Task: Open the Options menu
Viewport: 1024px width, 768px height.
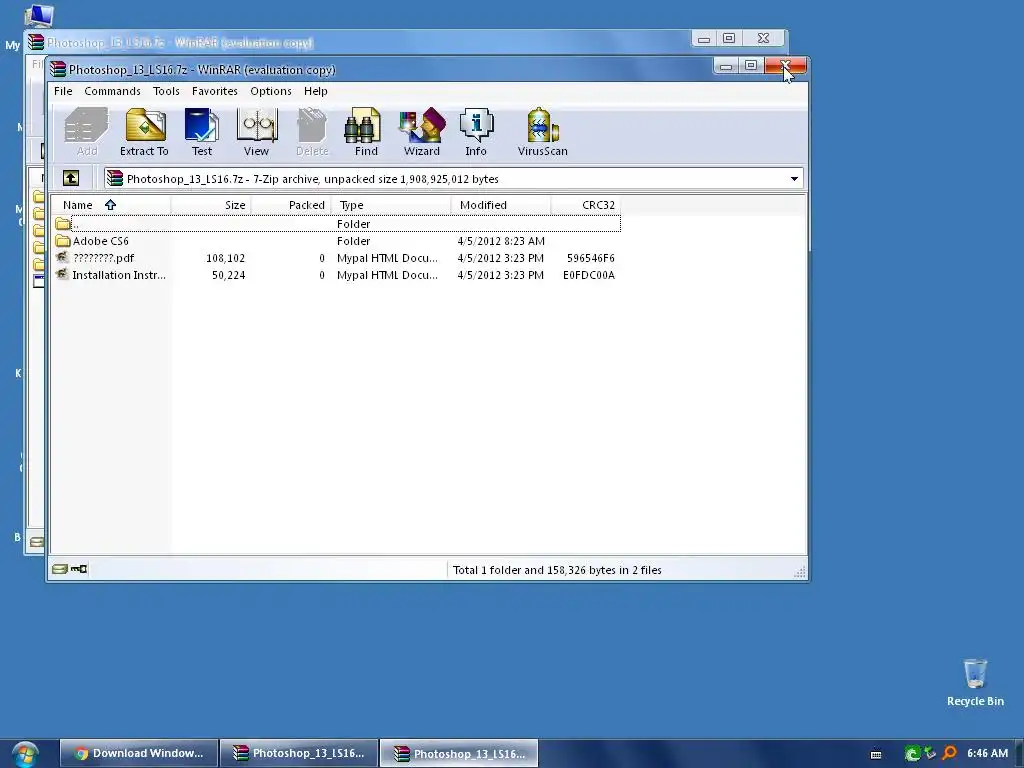Action: click(270, 91)
